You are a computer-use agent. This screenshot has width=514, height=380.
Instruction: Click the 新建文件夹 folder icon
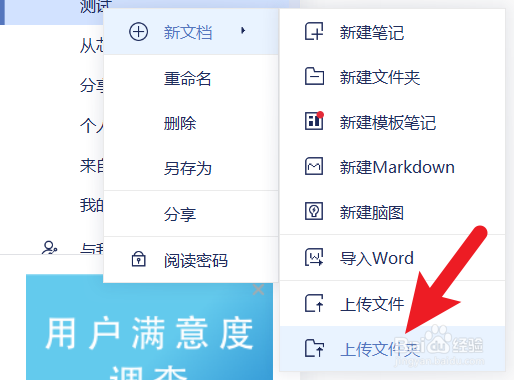[x=314, y=76]
